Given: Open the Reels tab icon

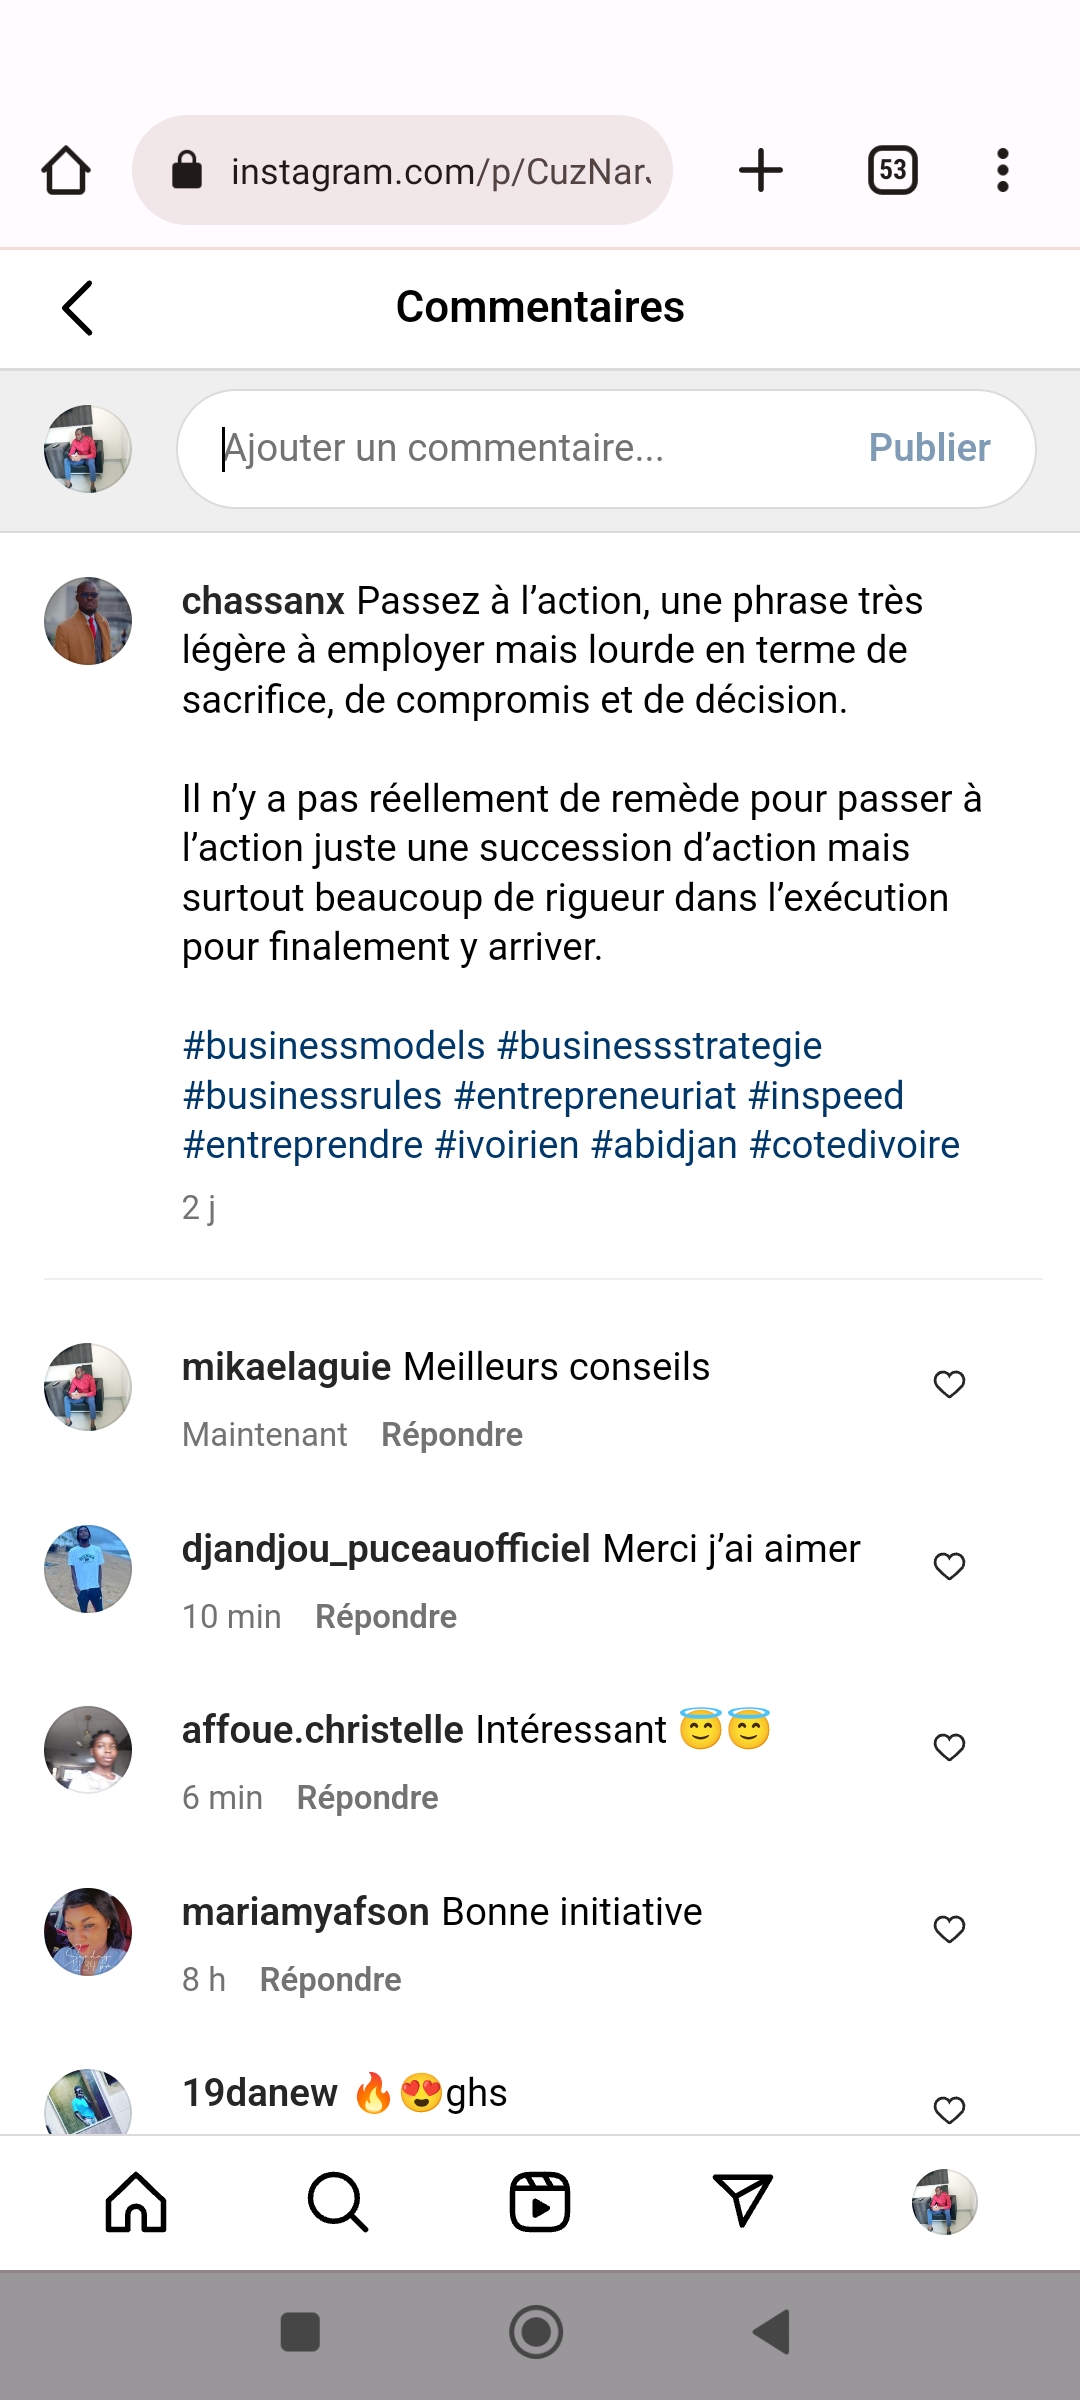Looking at the screenshot, I should [540, 2202].
